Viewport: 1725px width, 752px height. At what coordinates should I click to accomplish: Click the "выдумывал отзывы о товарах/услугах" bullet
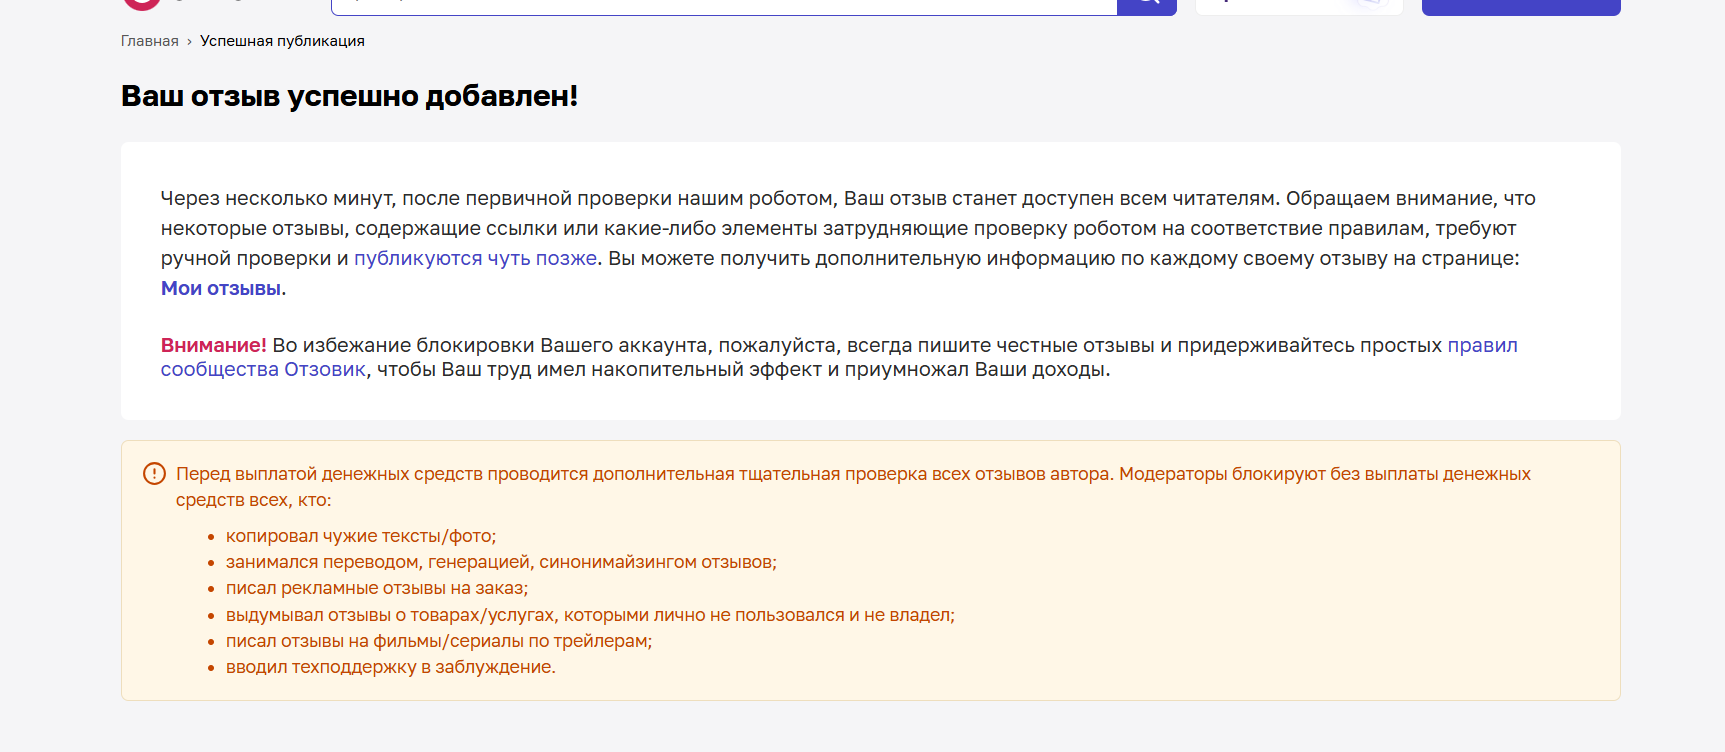click(x=590, y=615)
